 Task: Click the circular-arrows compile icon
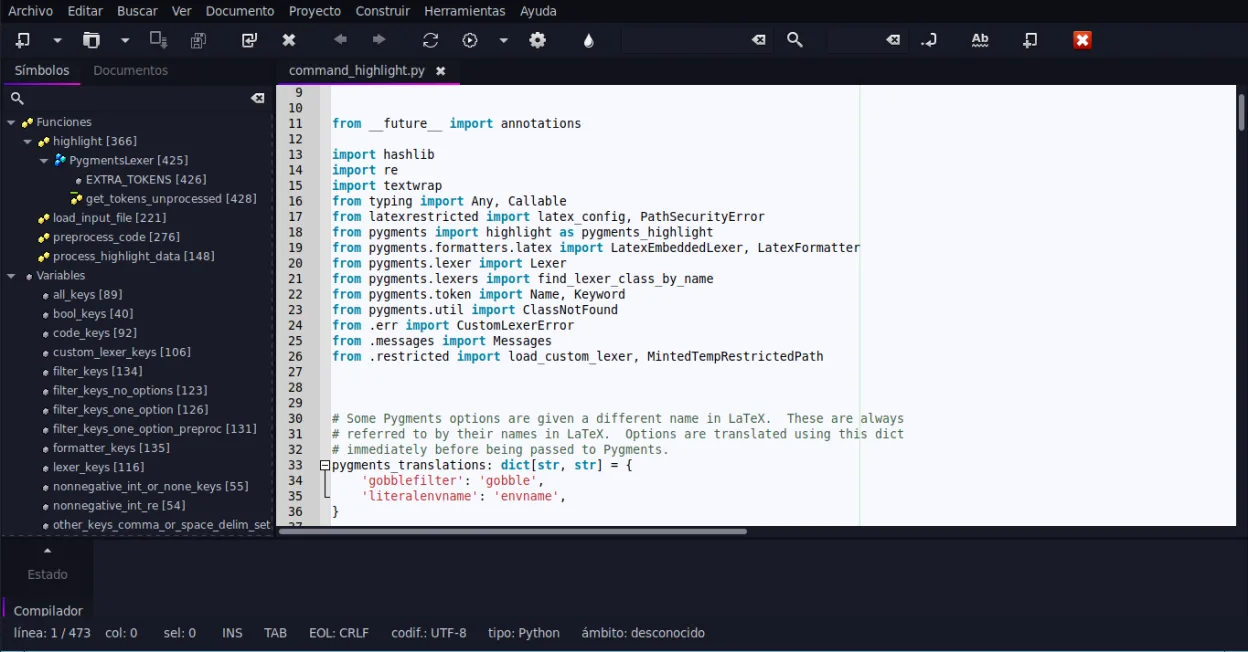(430, 40)
